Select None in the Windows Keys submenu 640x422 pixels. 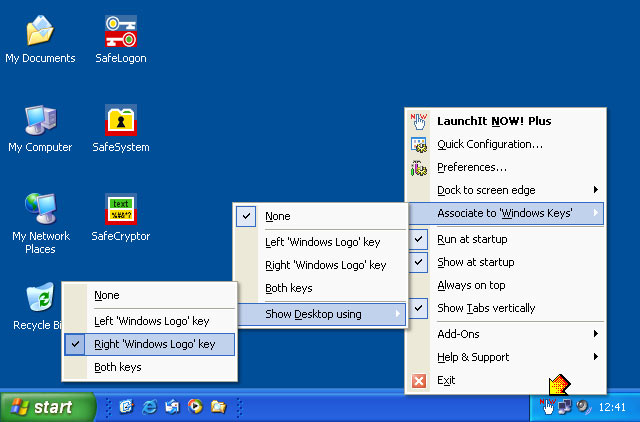tap(322, 216)
